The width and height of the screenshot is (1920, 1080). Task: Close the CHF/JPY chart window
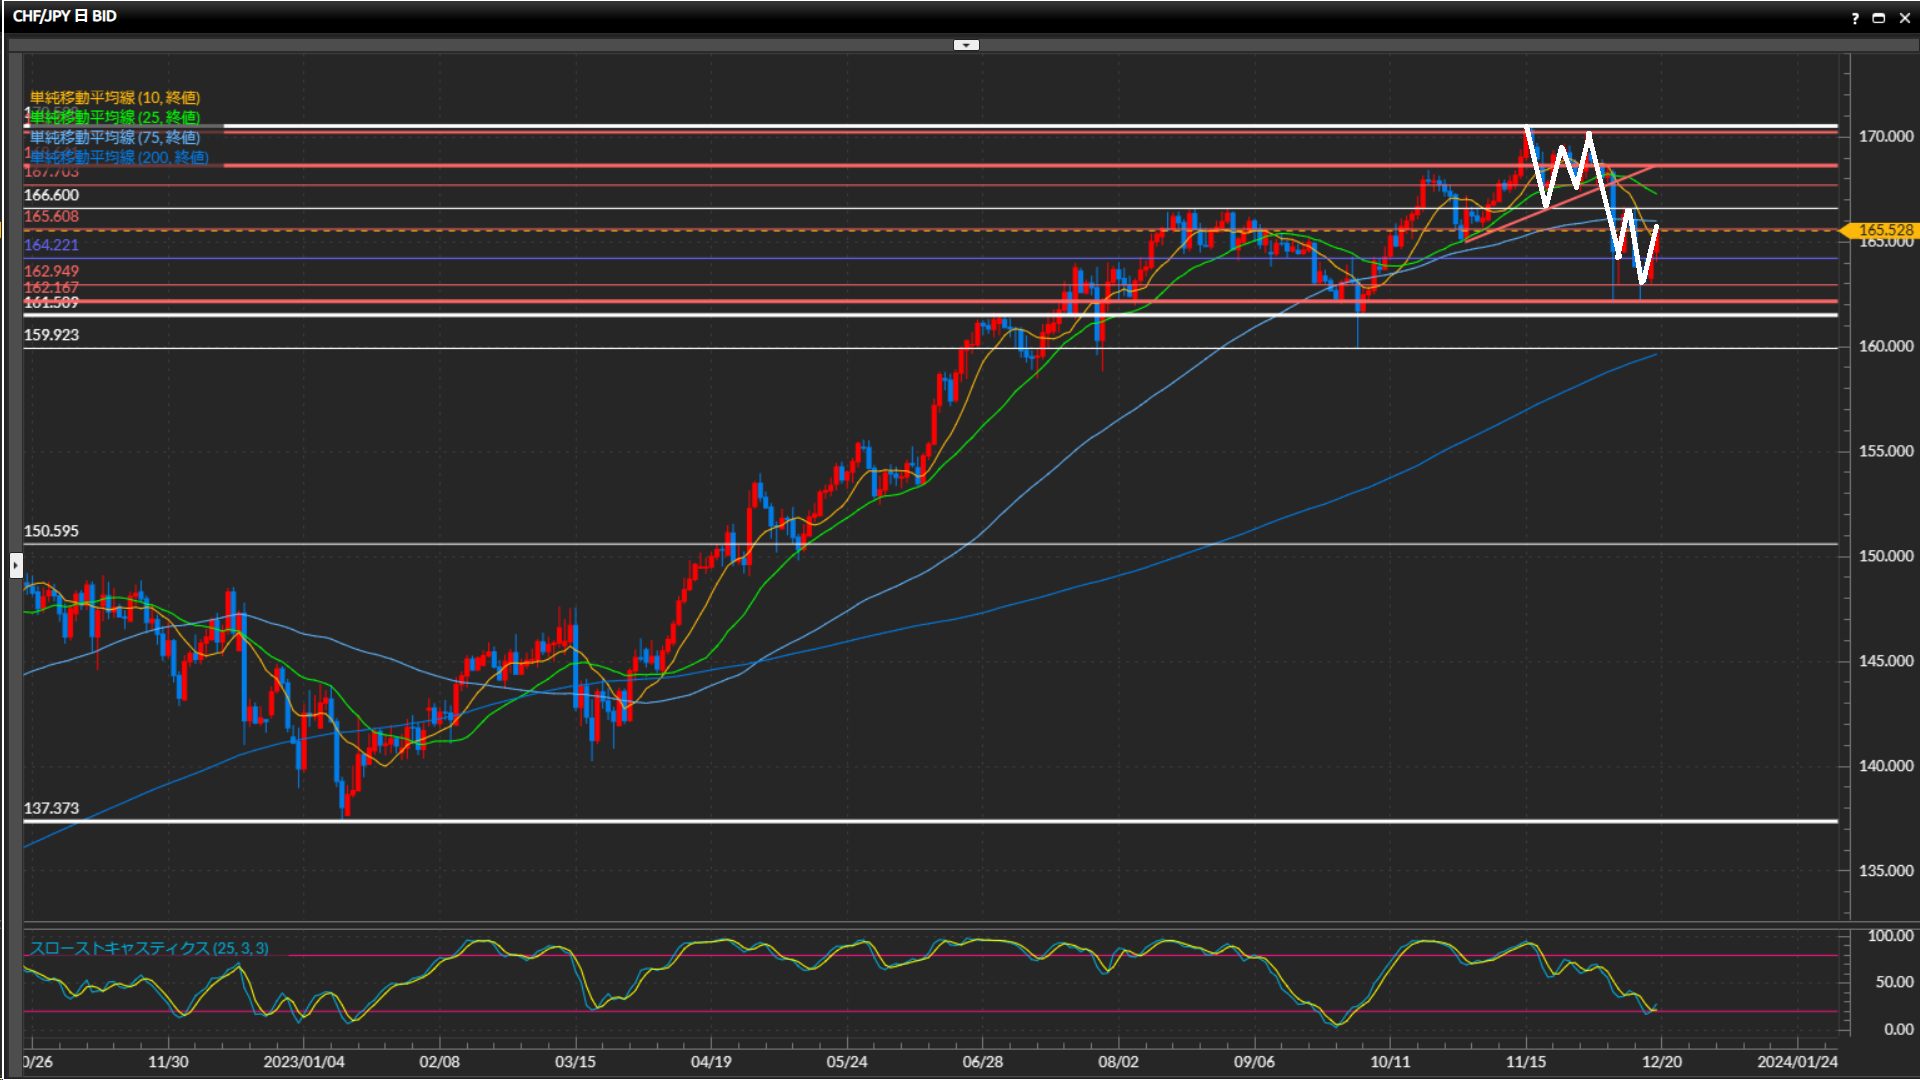[1904, 18]
